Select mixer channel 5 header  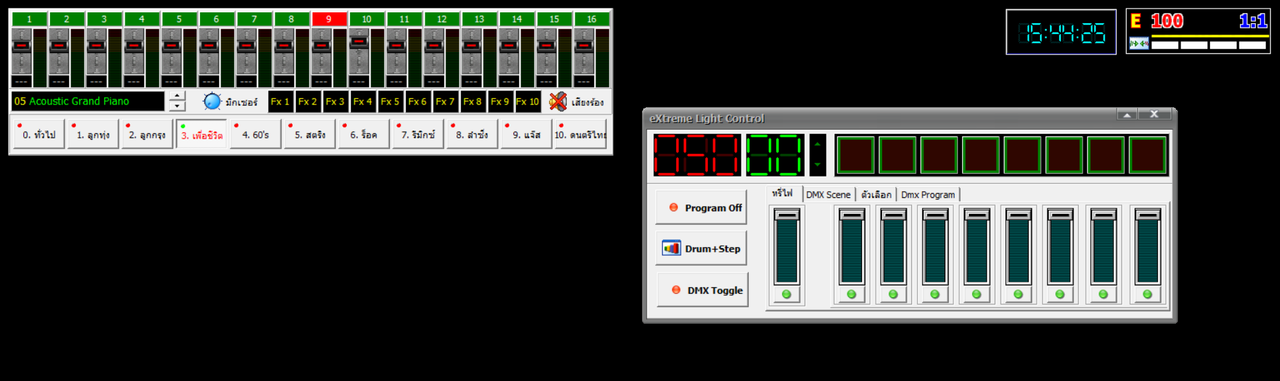(x=180, y=19)
